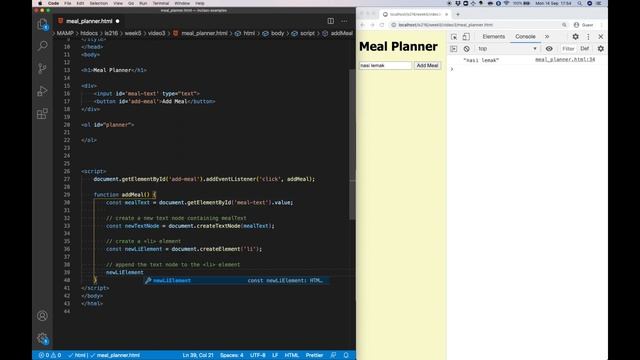The image size is (640, 360).
Task: Change indentation via Spaces: 4
Action: point(231,355)
